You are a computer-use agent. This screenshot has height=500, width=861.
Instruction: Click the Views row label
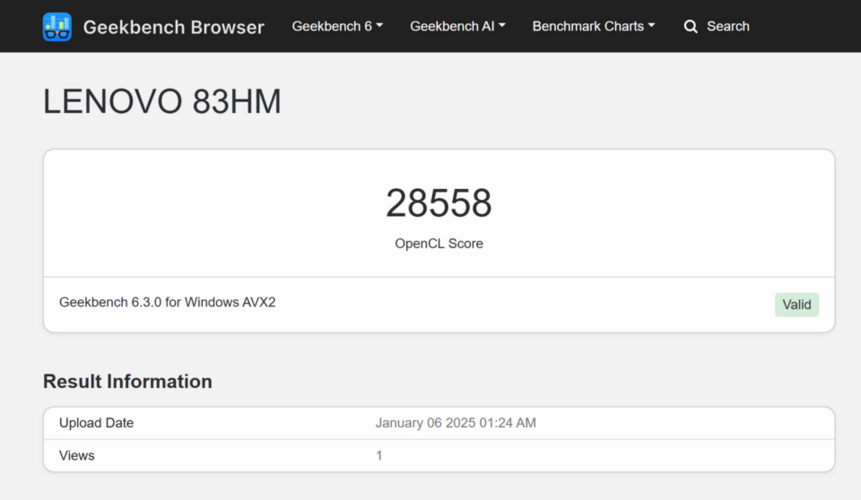point(77,456)
